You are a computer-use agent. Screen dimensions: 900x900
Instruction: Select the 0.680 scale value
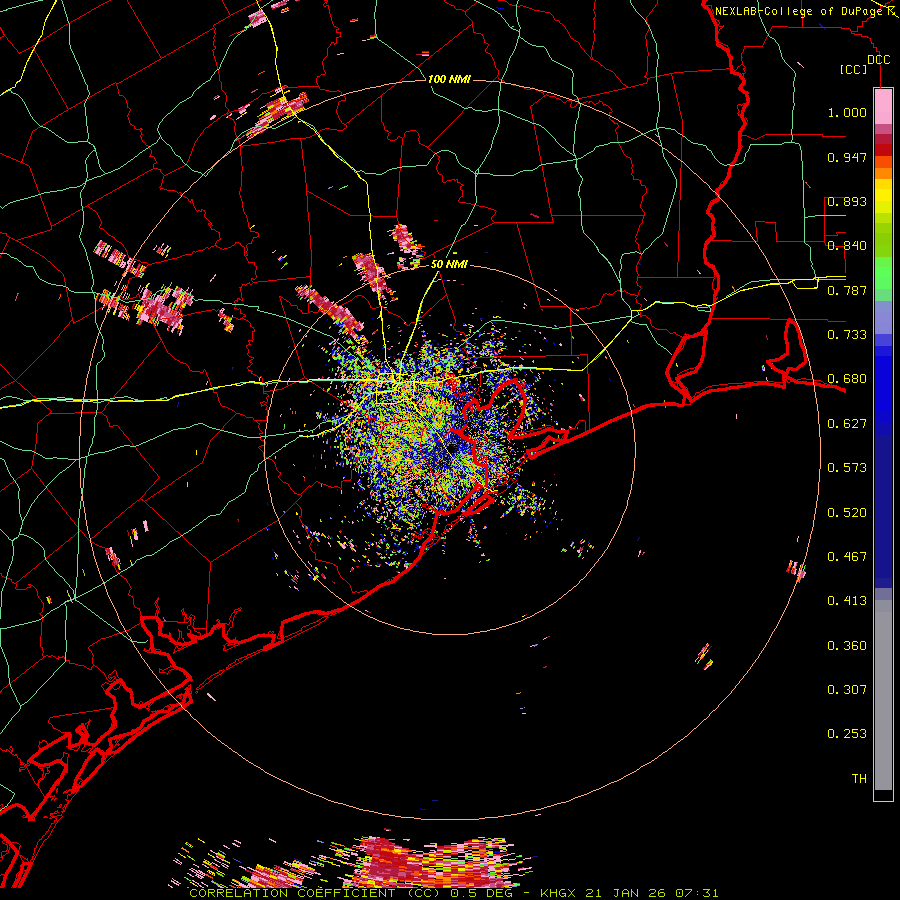pyautogui.click(x=847, y=379)
